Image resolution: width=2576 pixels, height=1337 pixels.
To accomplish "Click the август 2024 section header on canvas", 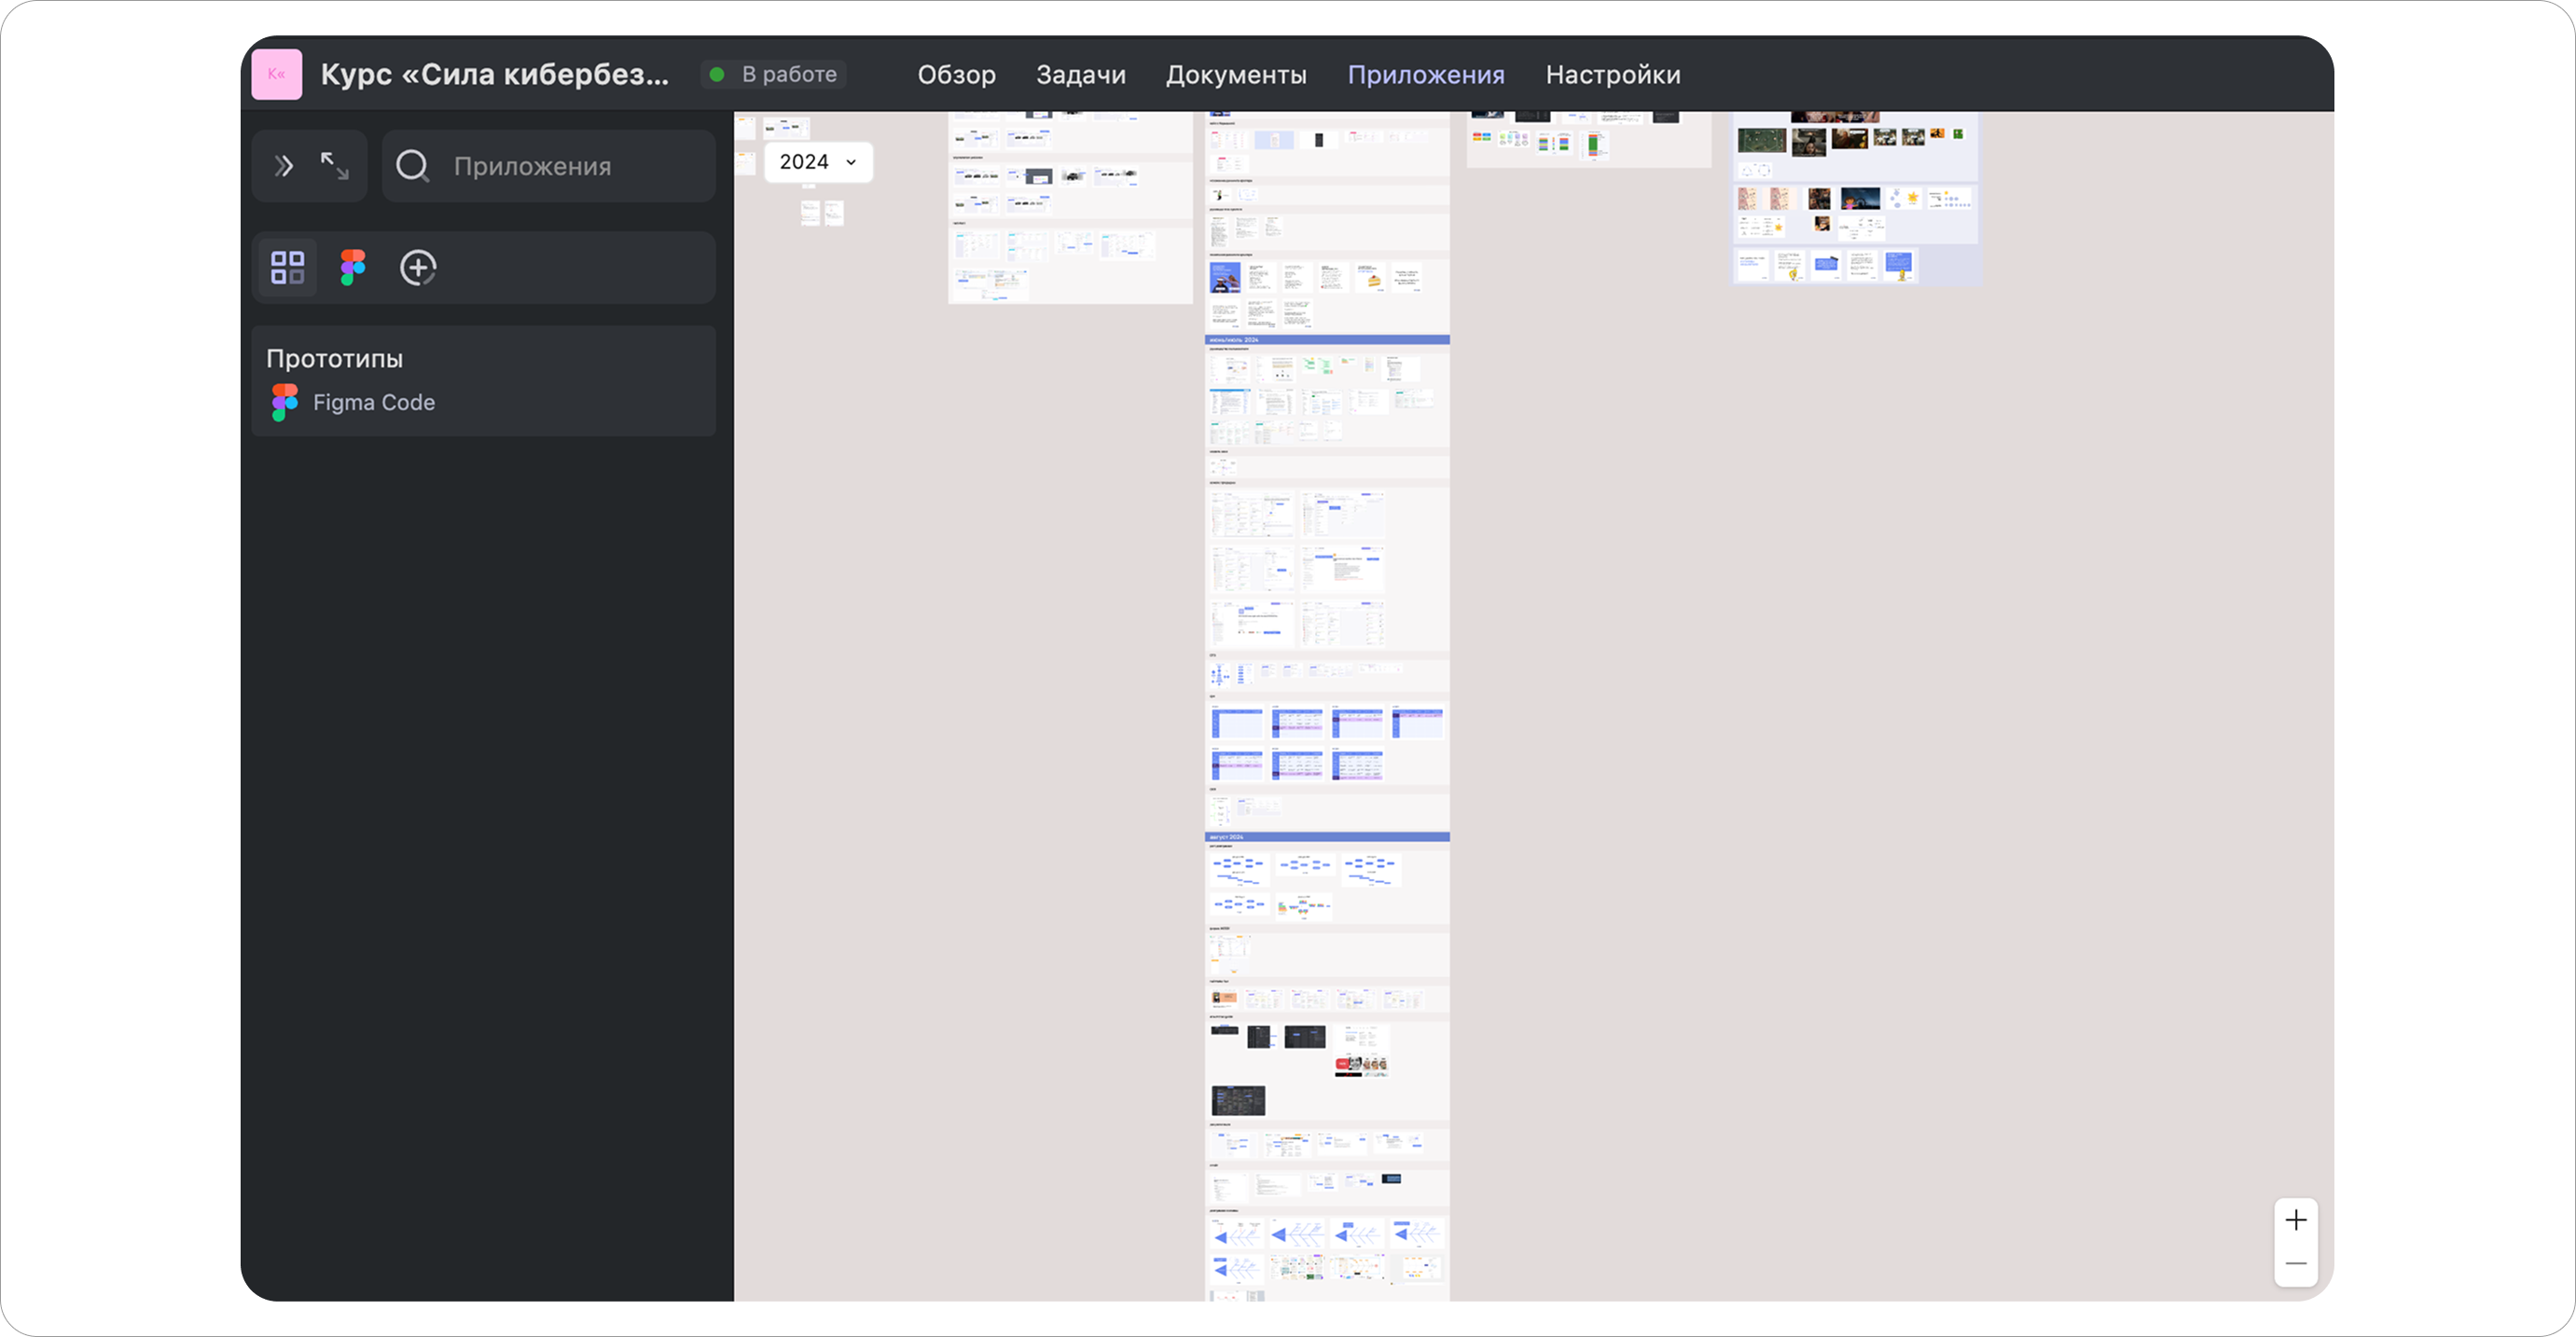I will tap(1326, 837).
